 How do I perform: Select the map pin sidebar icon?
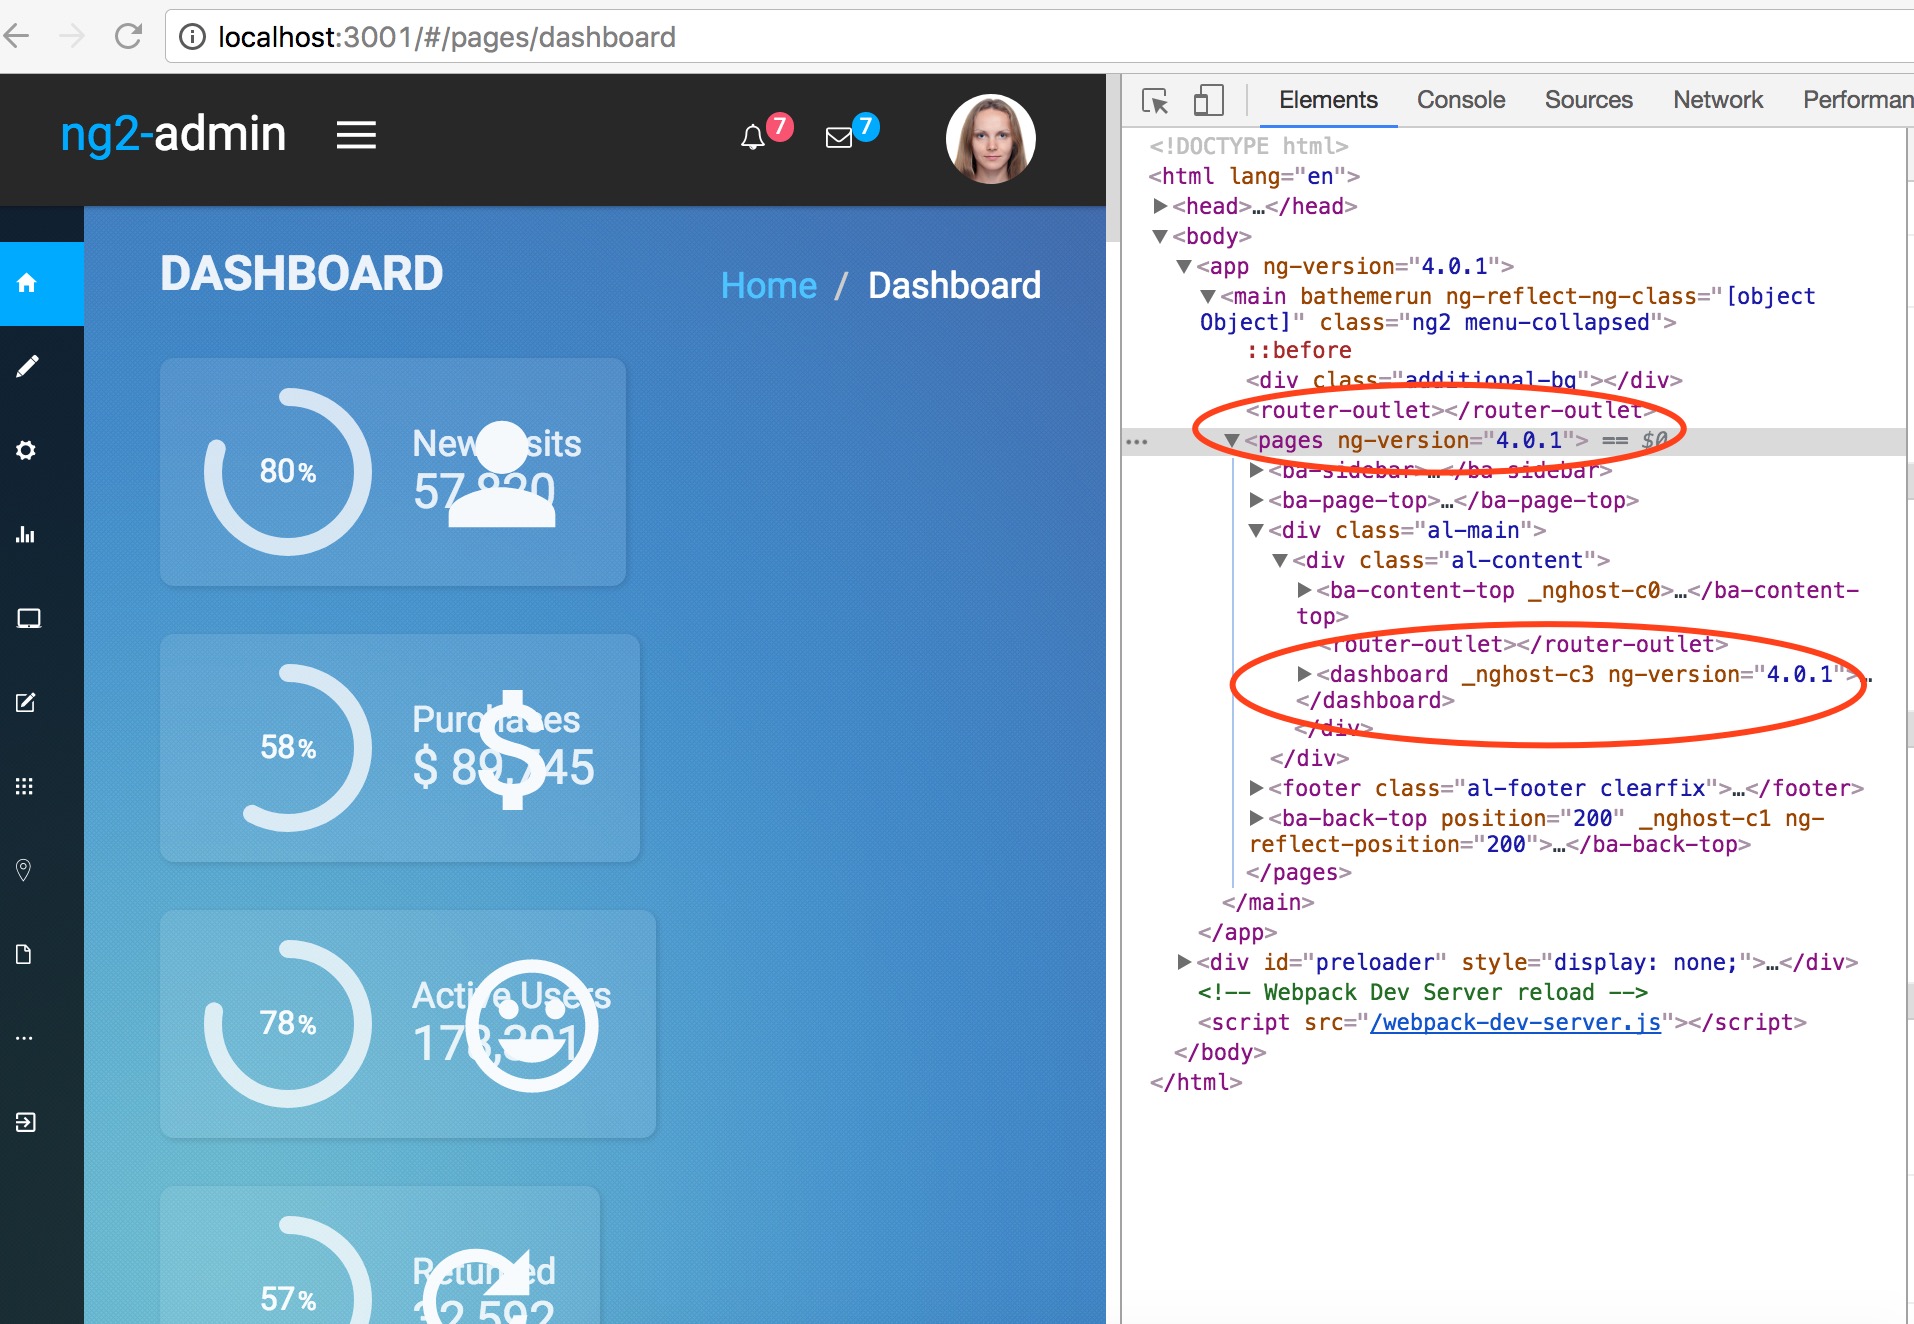click(24, 870)
